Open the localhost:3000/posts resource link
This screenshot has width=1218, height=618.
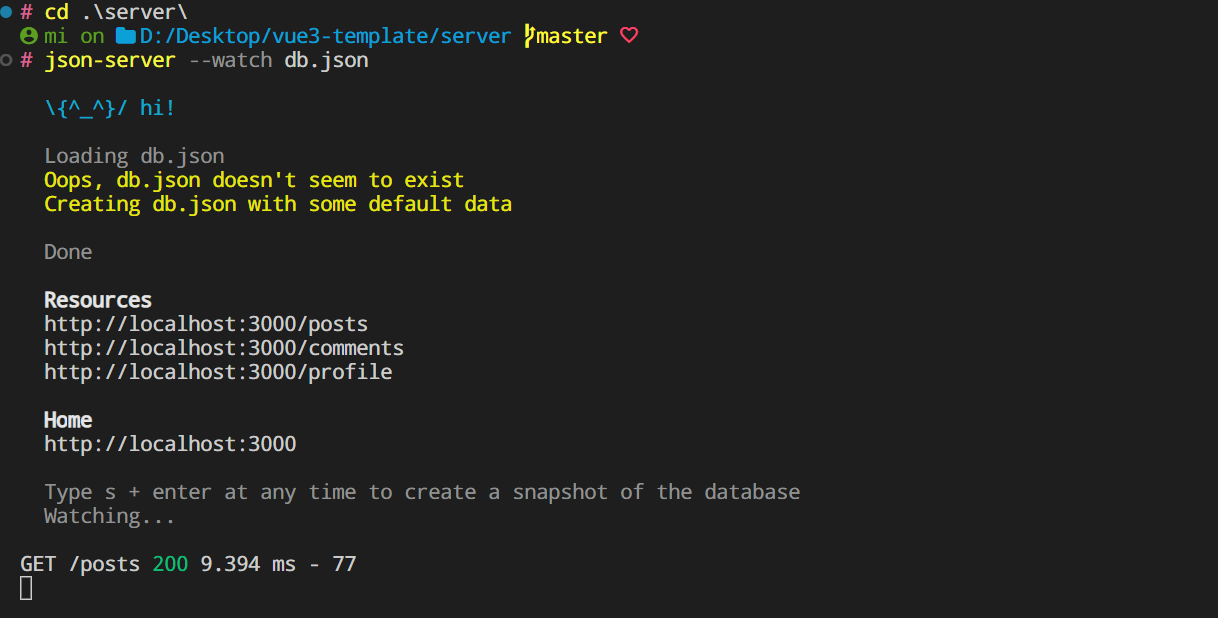(206, 324)
